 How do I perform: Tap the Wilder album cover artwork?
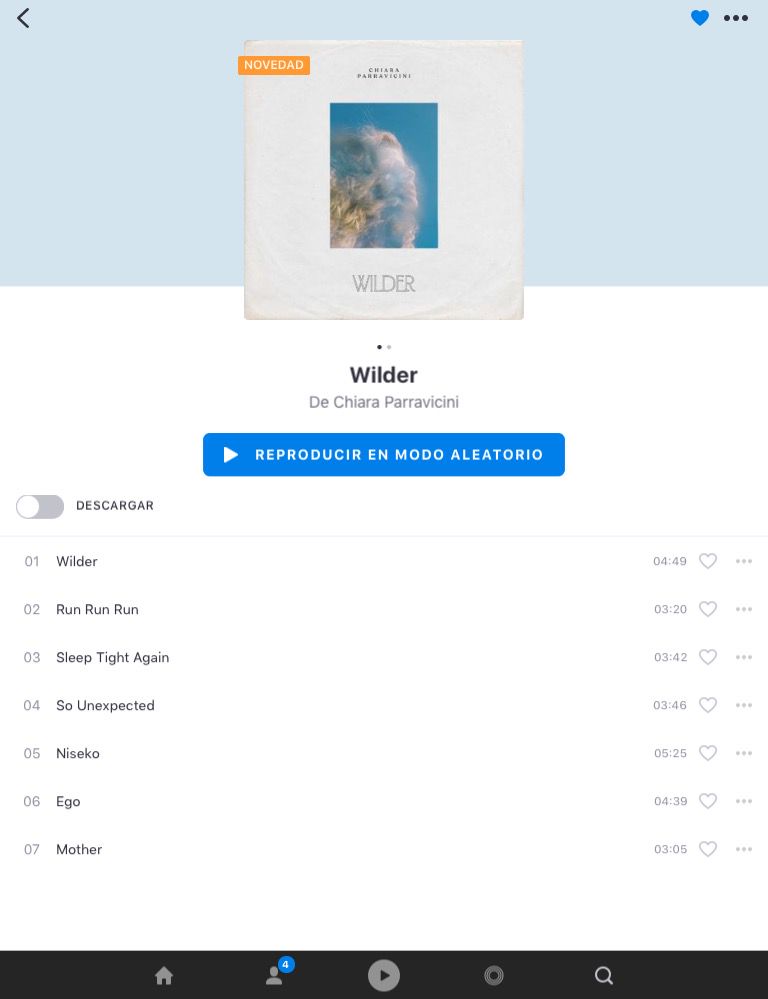[384, 180]
